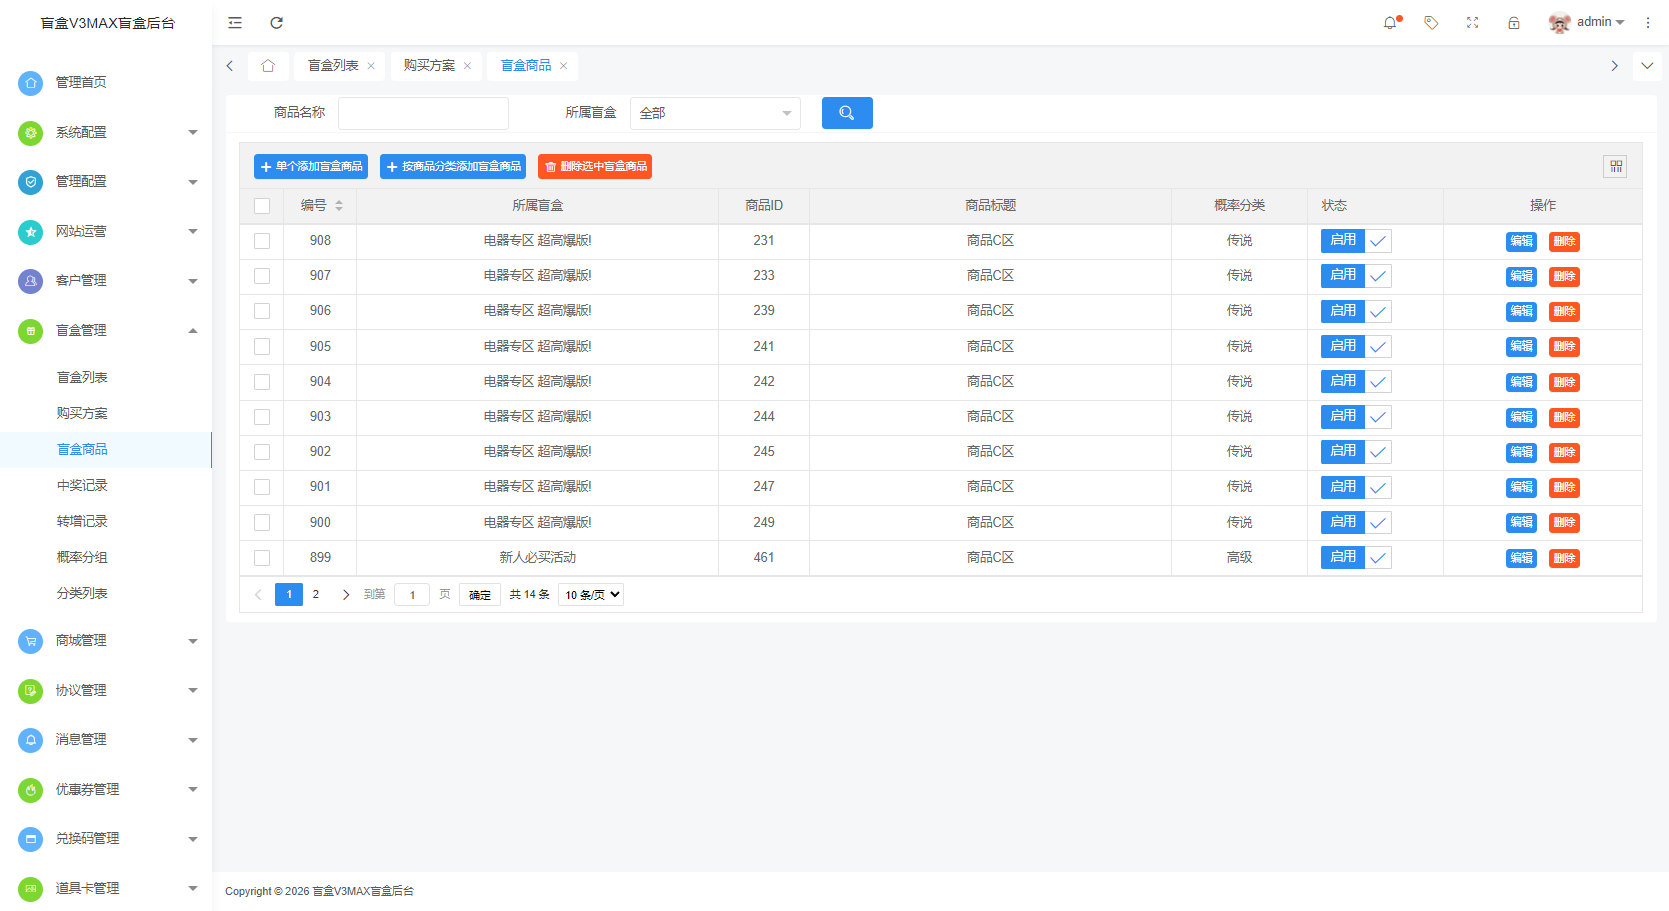Click the lock screen icon
Viewport: 1669px width, 911px height.
[1514, 23]
